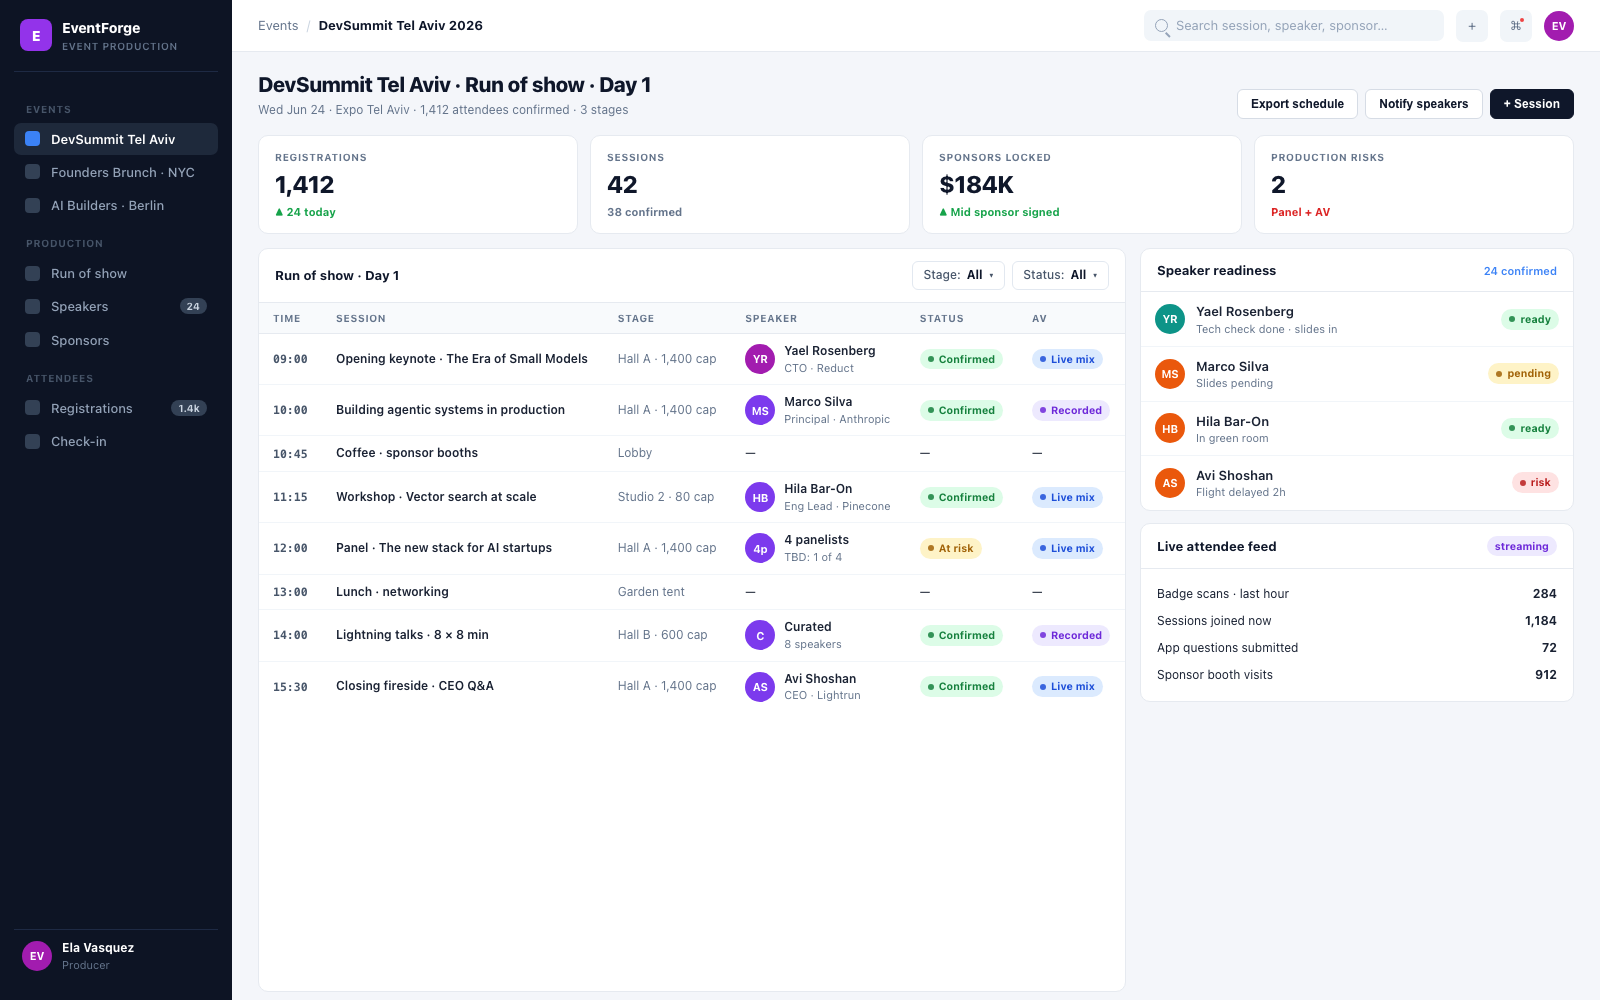Click Notify speakers button
The width and height of the screenshot is (1600, 1000).
click(x=1423, y=104)
